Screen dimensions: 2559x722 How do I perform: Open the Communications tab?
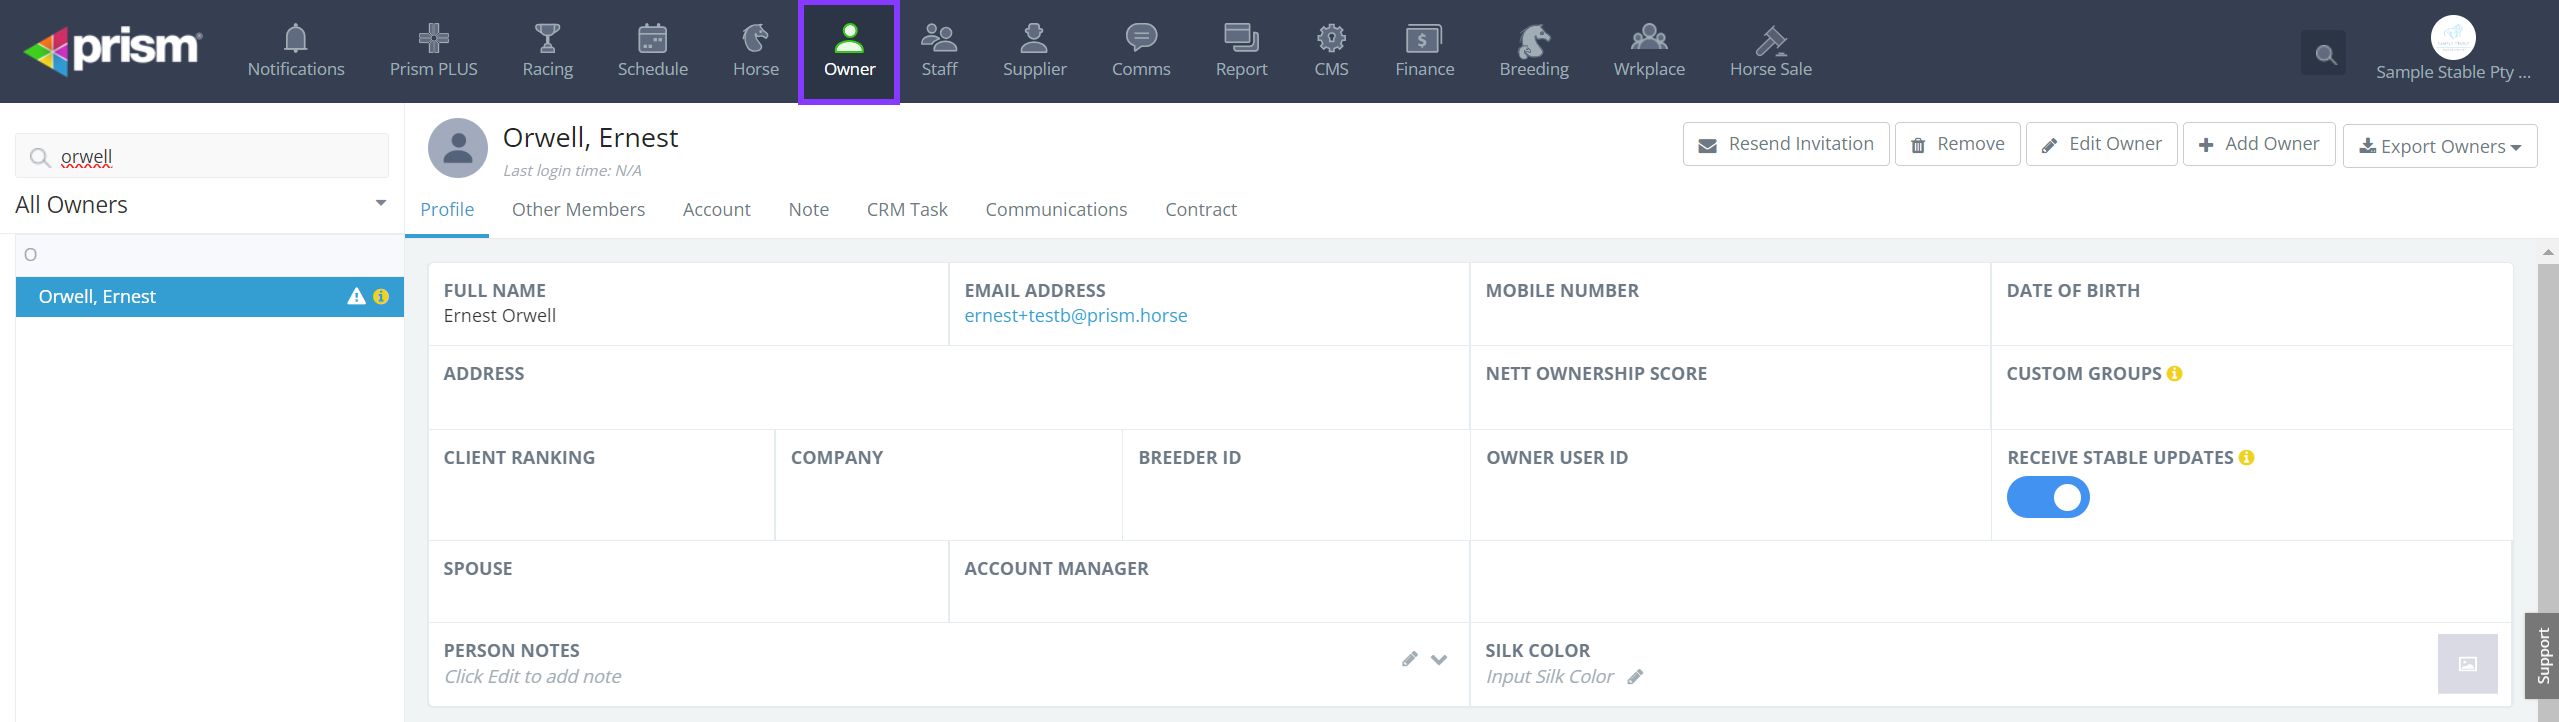(1055, 210)
